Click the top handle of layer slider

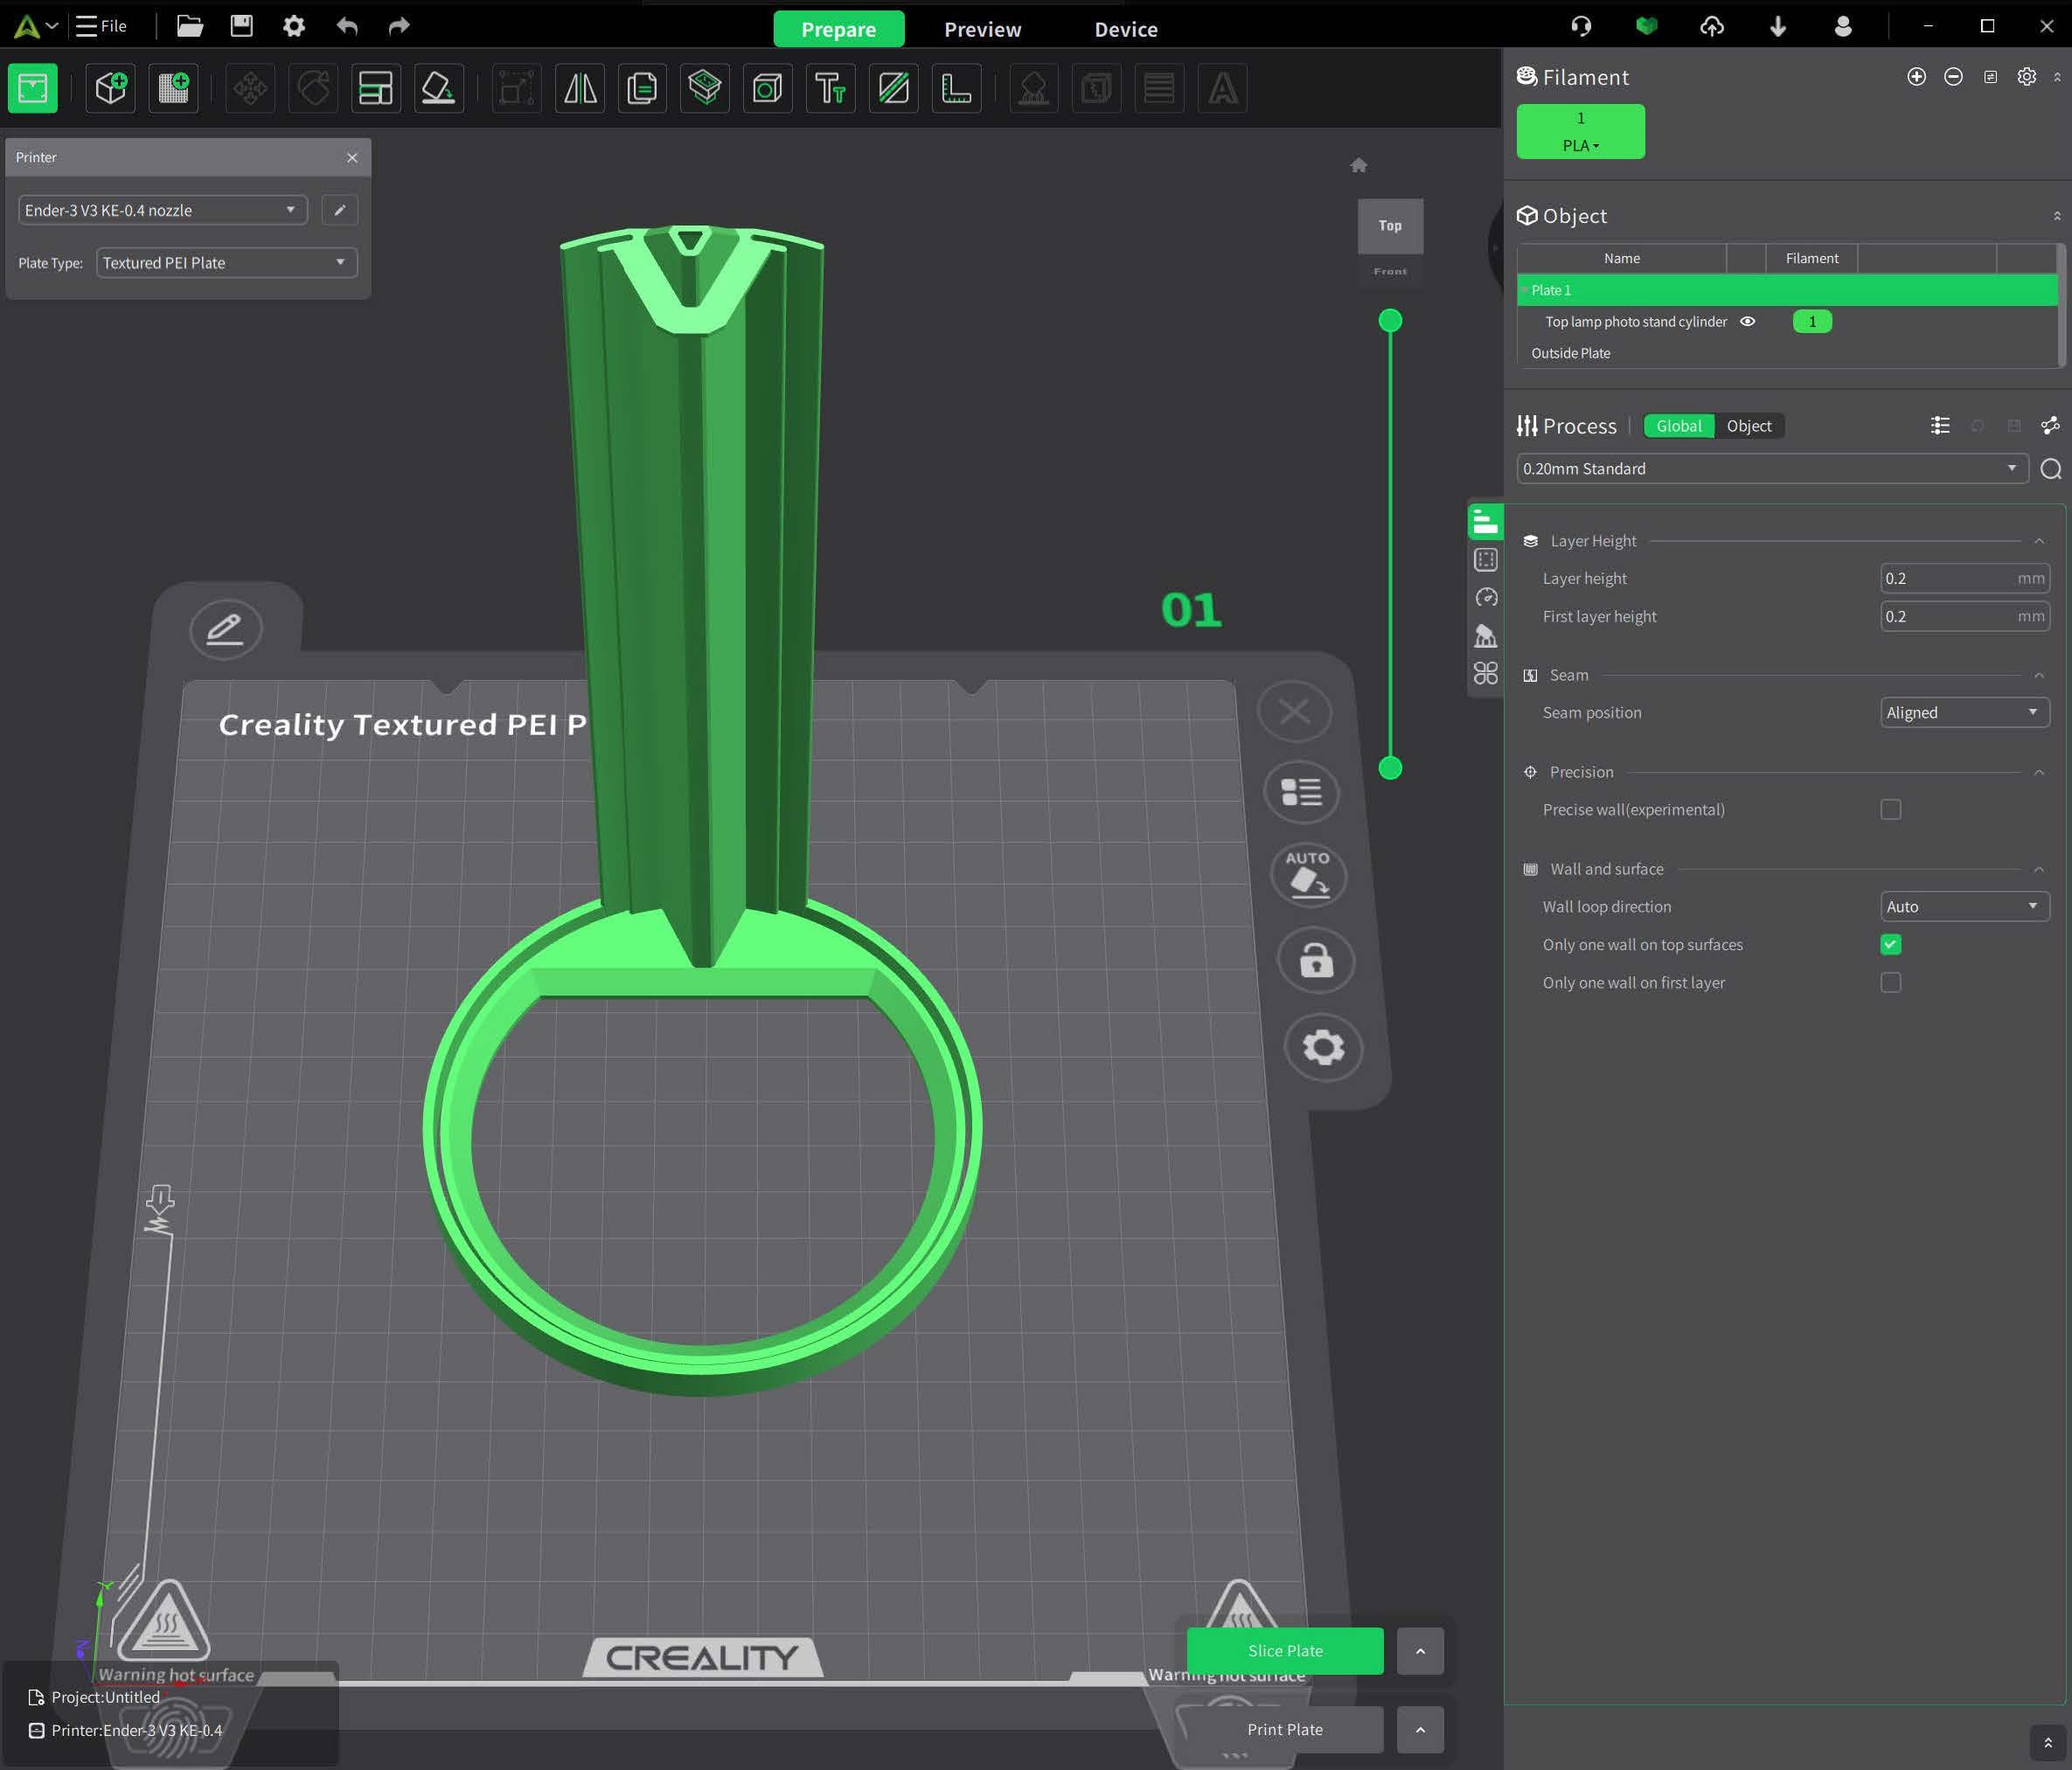(1390, 321)
